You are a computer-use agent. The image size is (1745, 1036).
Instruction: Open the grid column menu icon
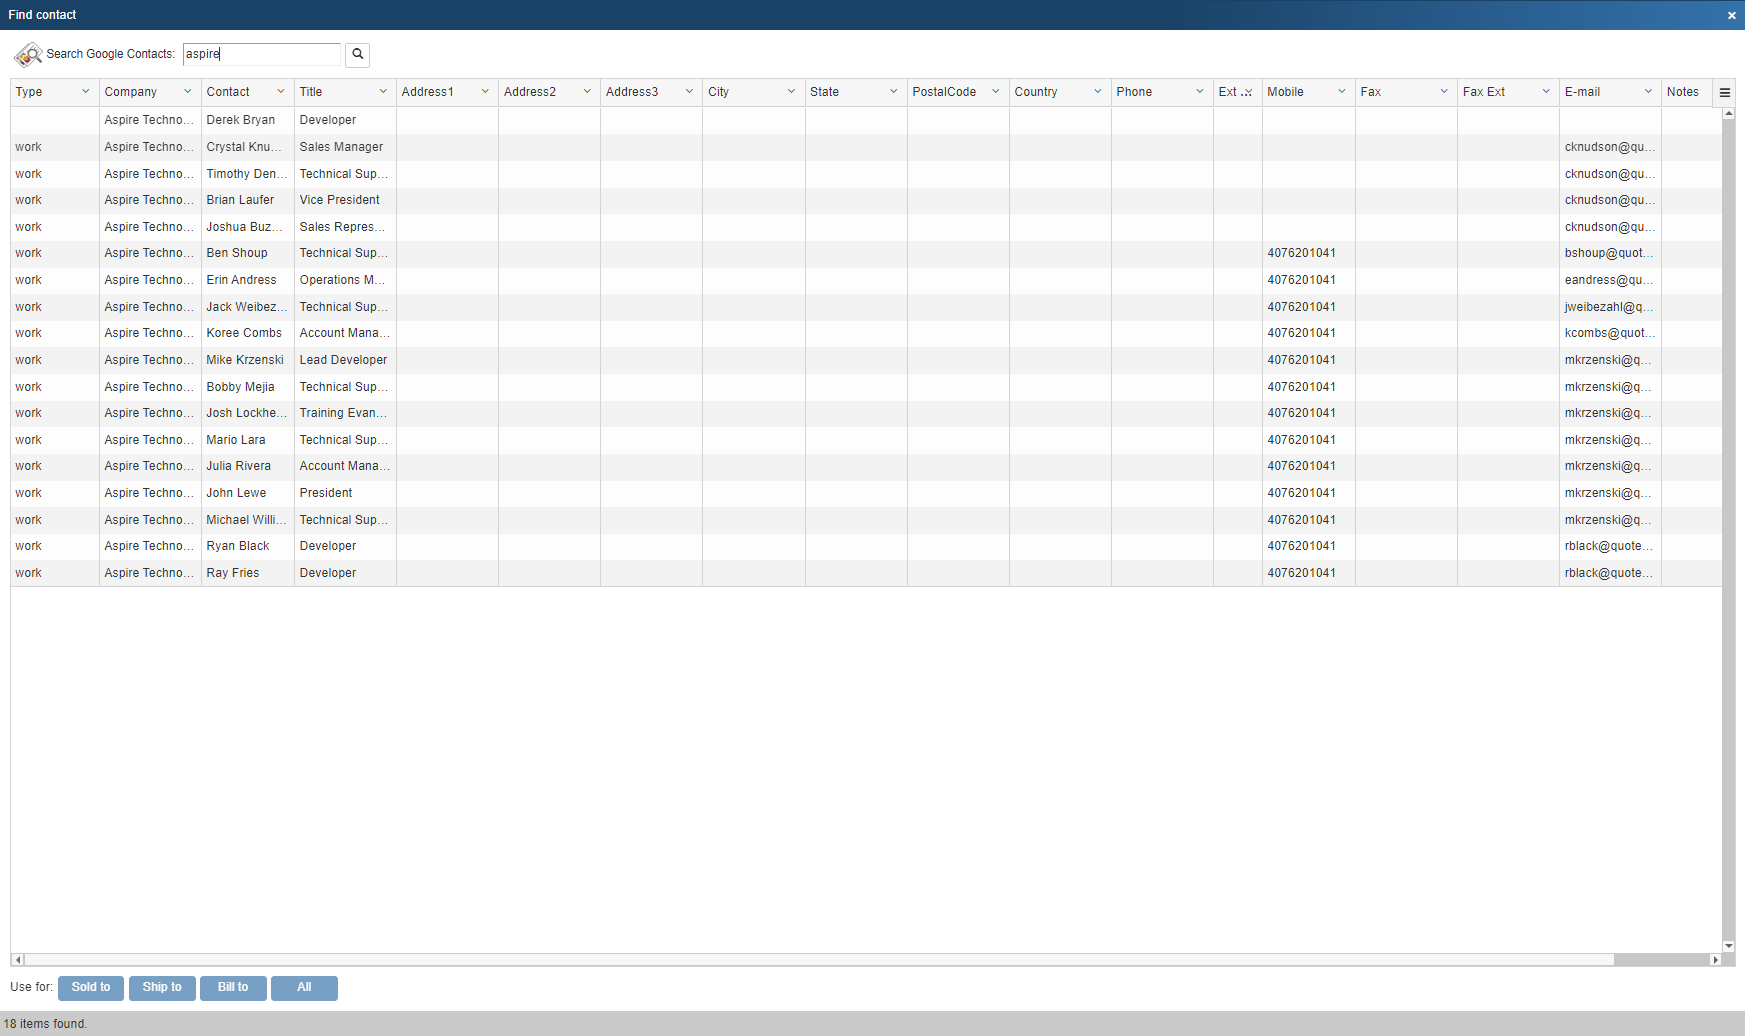pos(1725,92)
